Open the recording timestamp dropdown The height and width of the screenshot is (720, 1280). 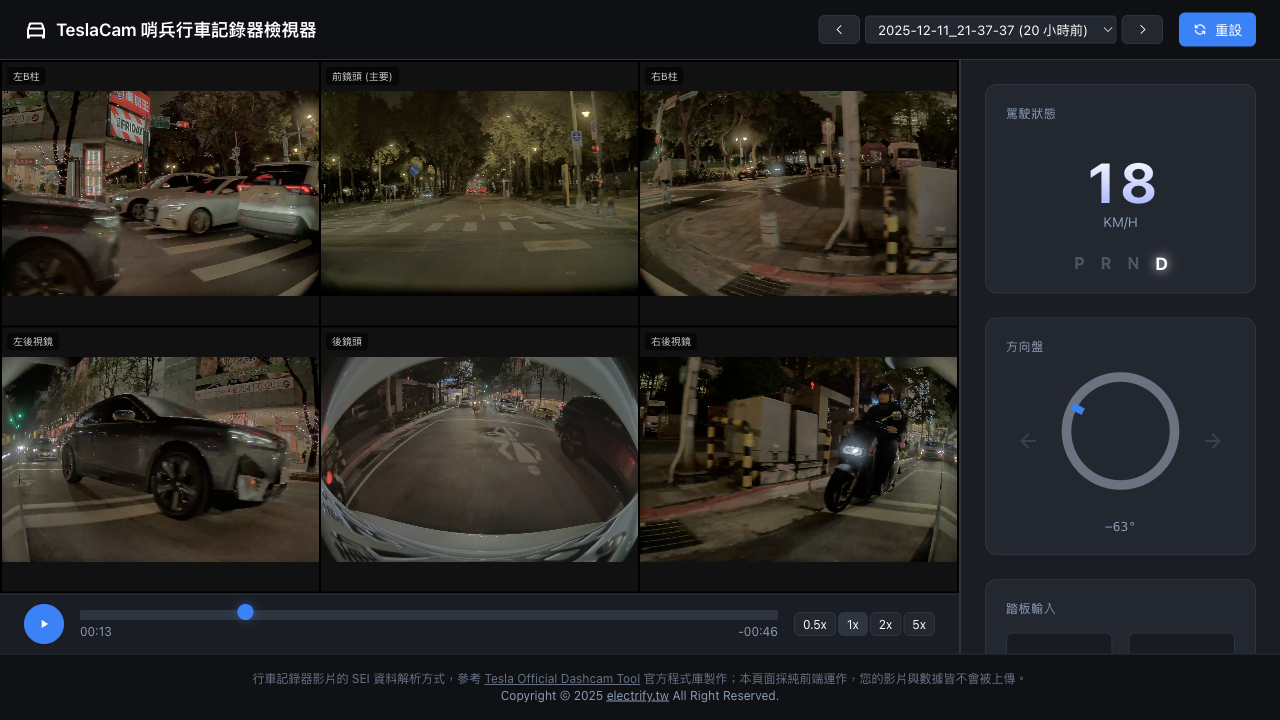click(990, 30)
